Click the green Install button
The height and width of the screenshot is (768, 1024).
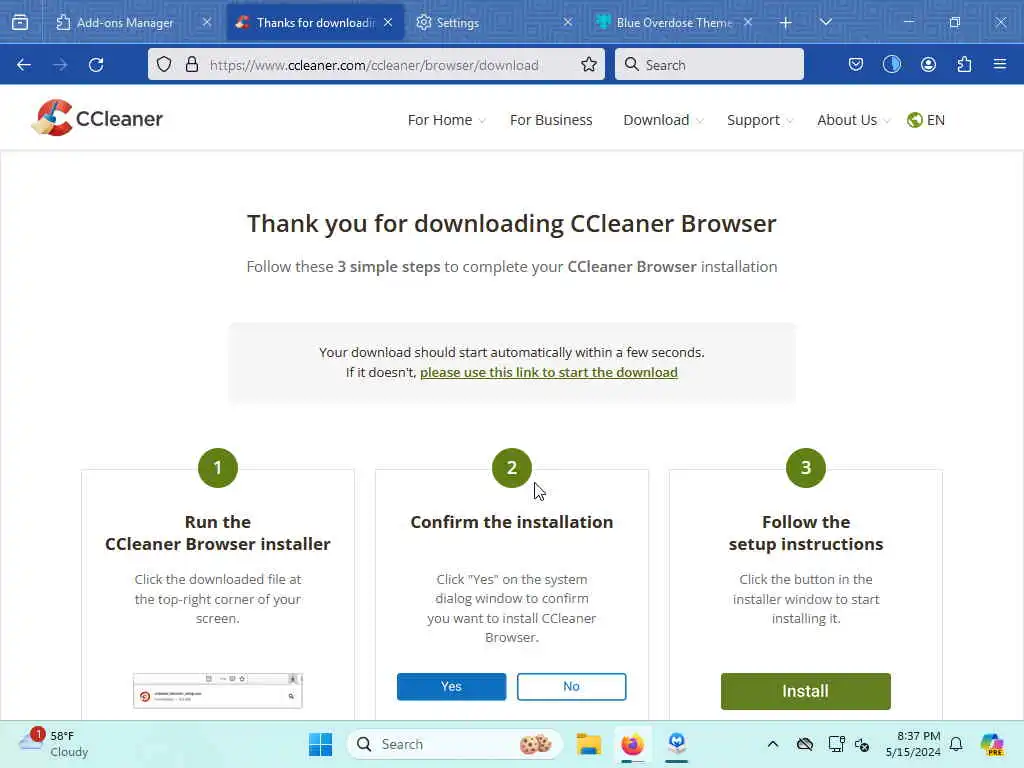coord(805,691)
